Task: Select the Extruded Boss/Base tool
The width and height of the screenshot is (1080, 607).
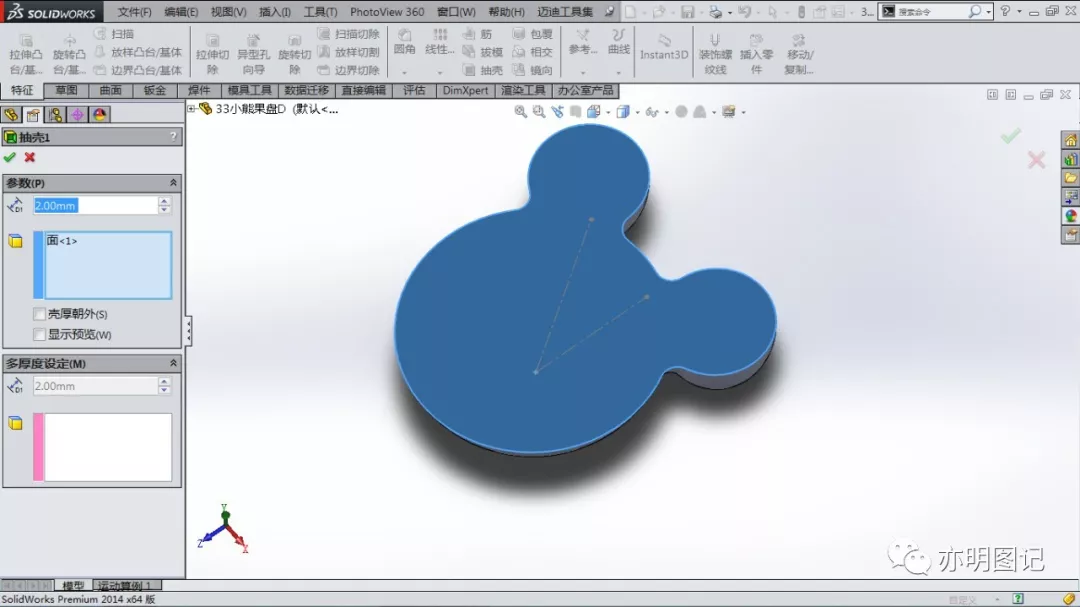Action: [x=25, y=54]
